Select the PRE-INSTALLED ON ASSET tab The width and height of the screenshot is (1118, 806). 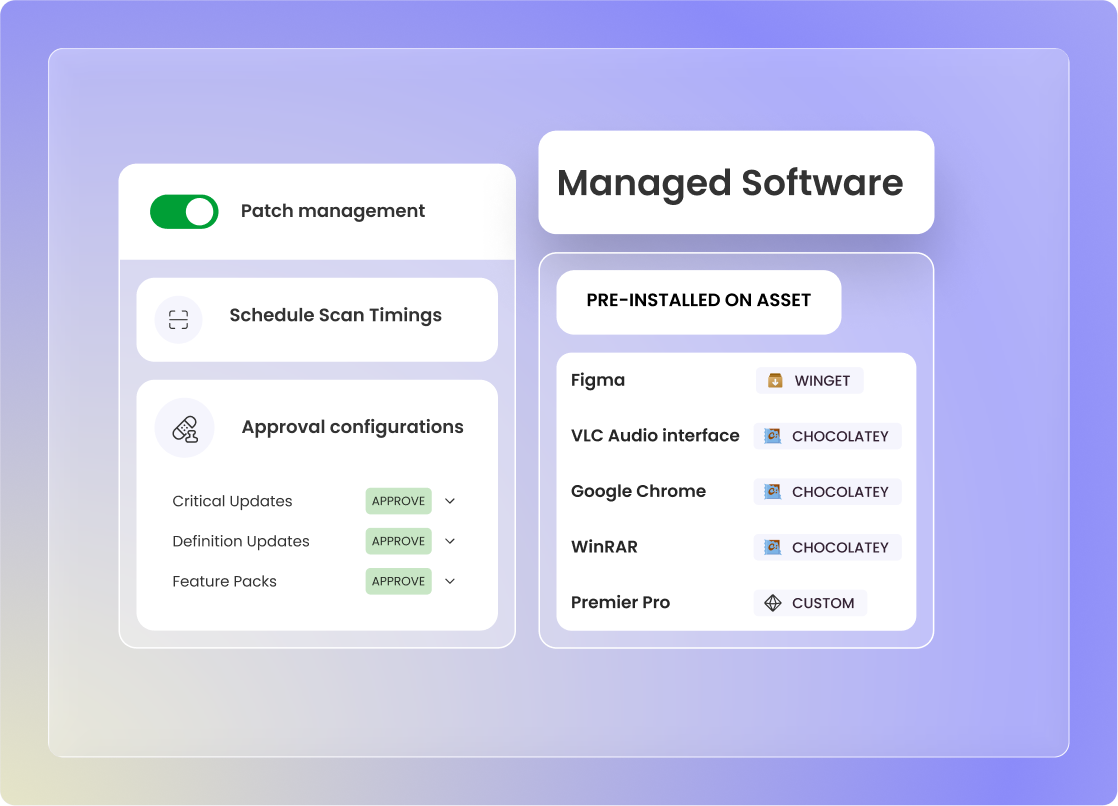click(698, 301)
